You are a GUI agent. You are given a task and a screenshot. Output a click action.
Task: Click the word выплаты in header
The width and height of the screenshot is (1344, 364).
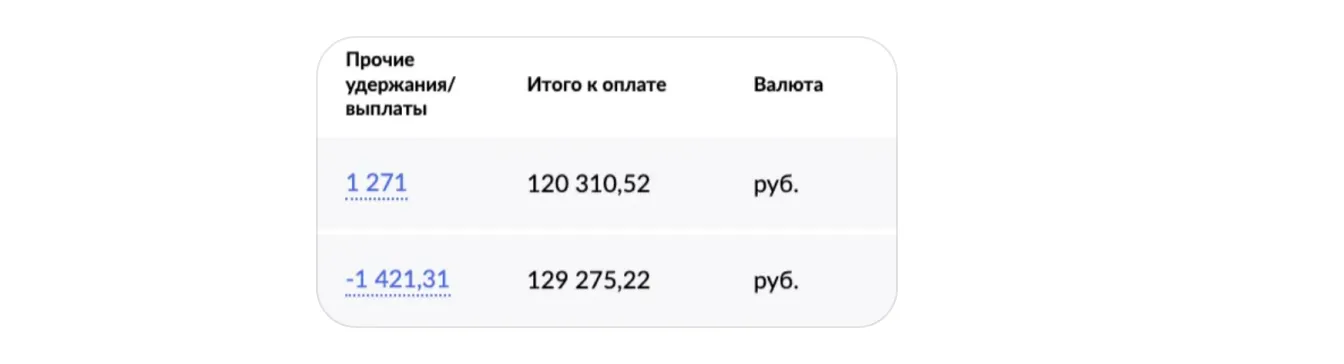pos(386,109)
